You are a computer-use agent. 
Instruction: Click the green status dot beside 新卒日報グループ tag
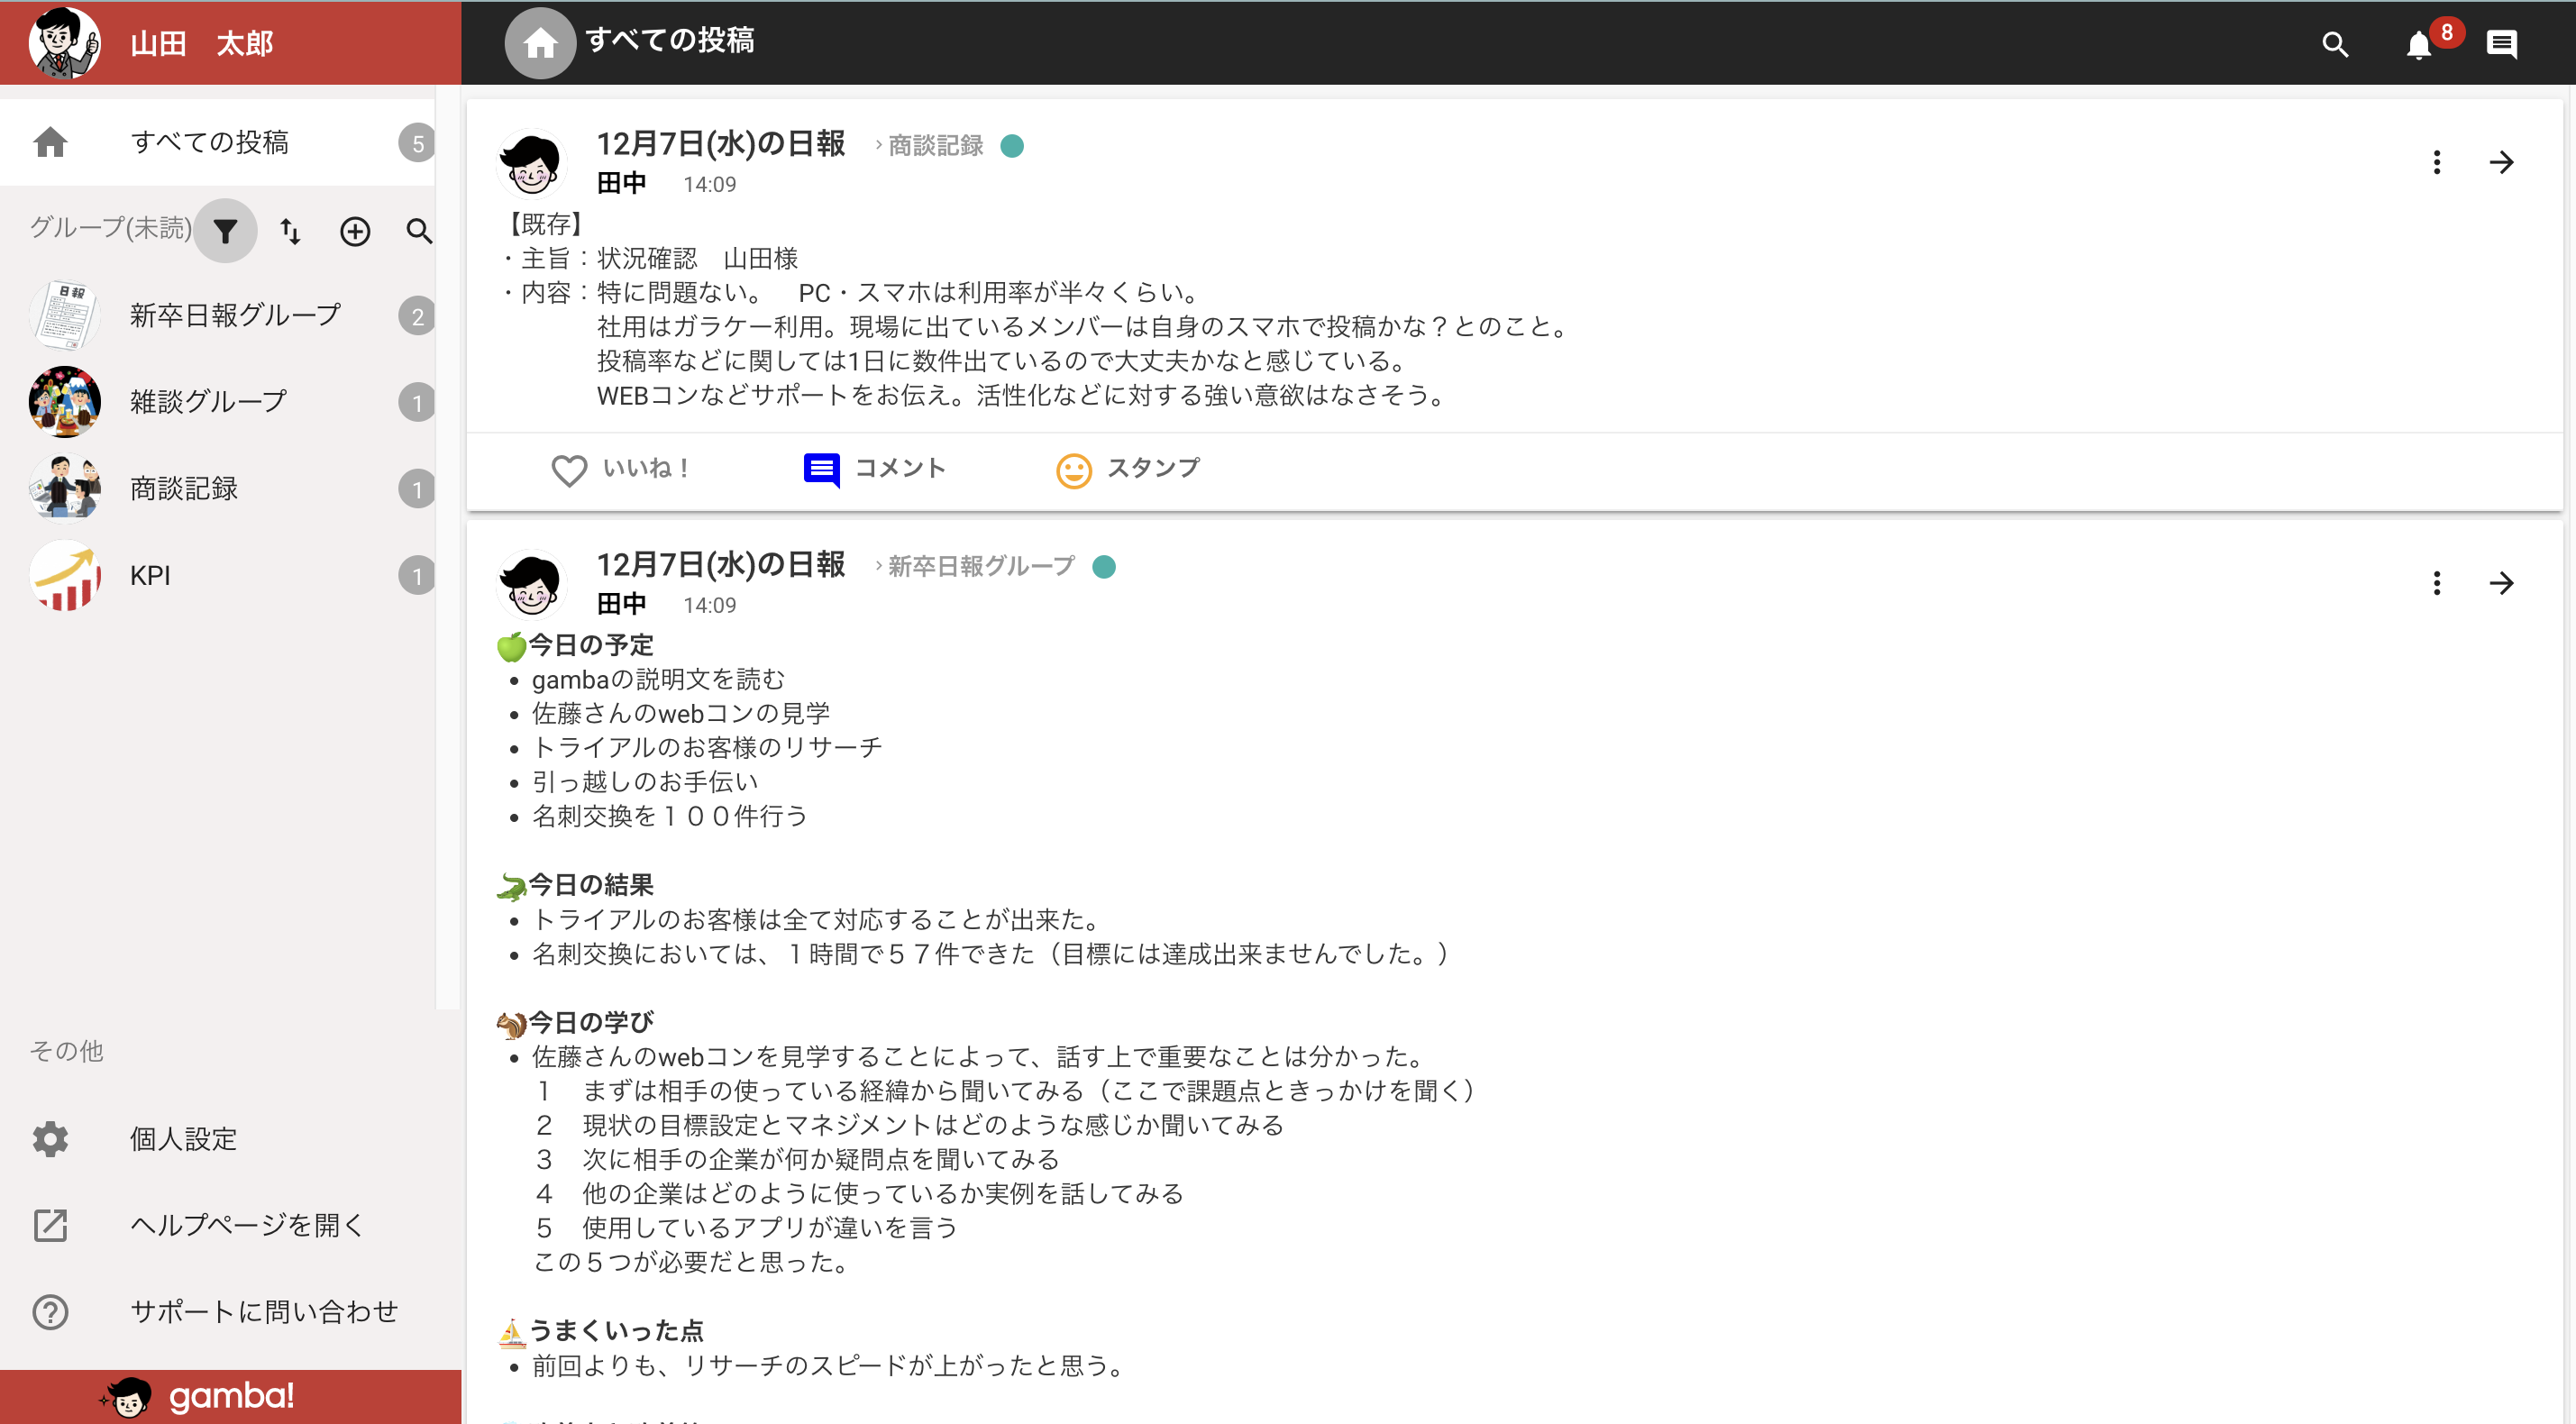[1104, 567]
